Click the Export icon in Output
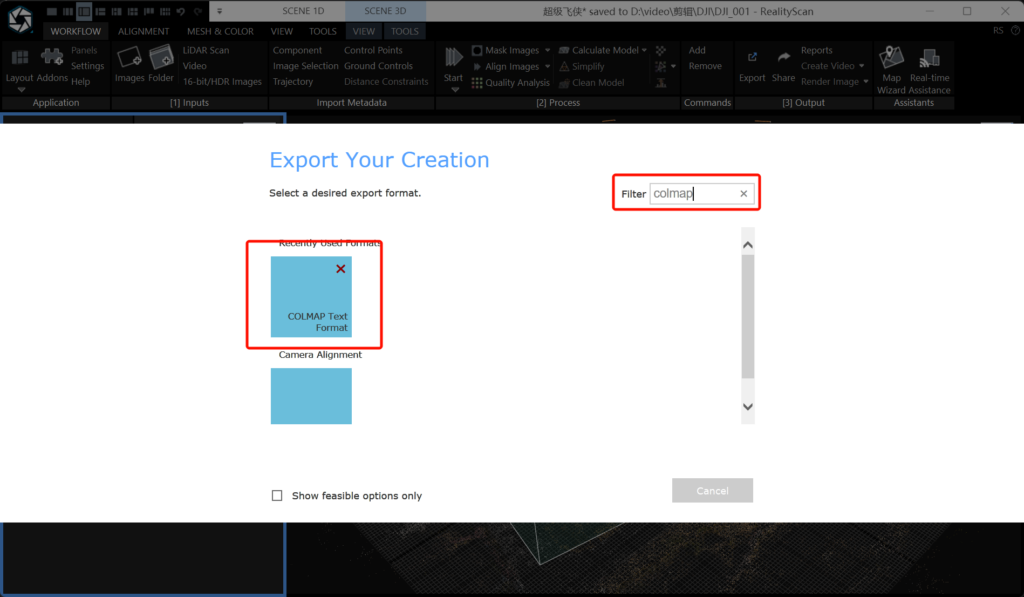This screenshot has height=597, width=1024. pyautogui.click(x=752, y=60)
